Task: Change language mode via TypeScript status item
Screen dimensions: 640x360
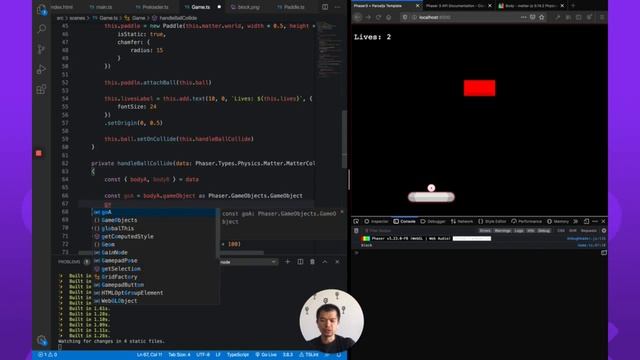Action: (238, 355)
